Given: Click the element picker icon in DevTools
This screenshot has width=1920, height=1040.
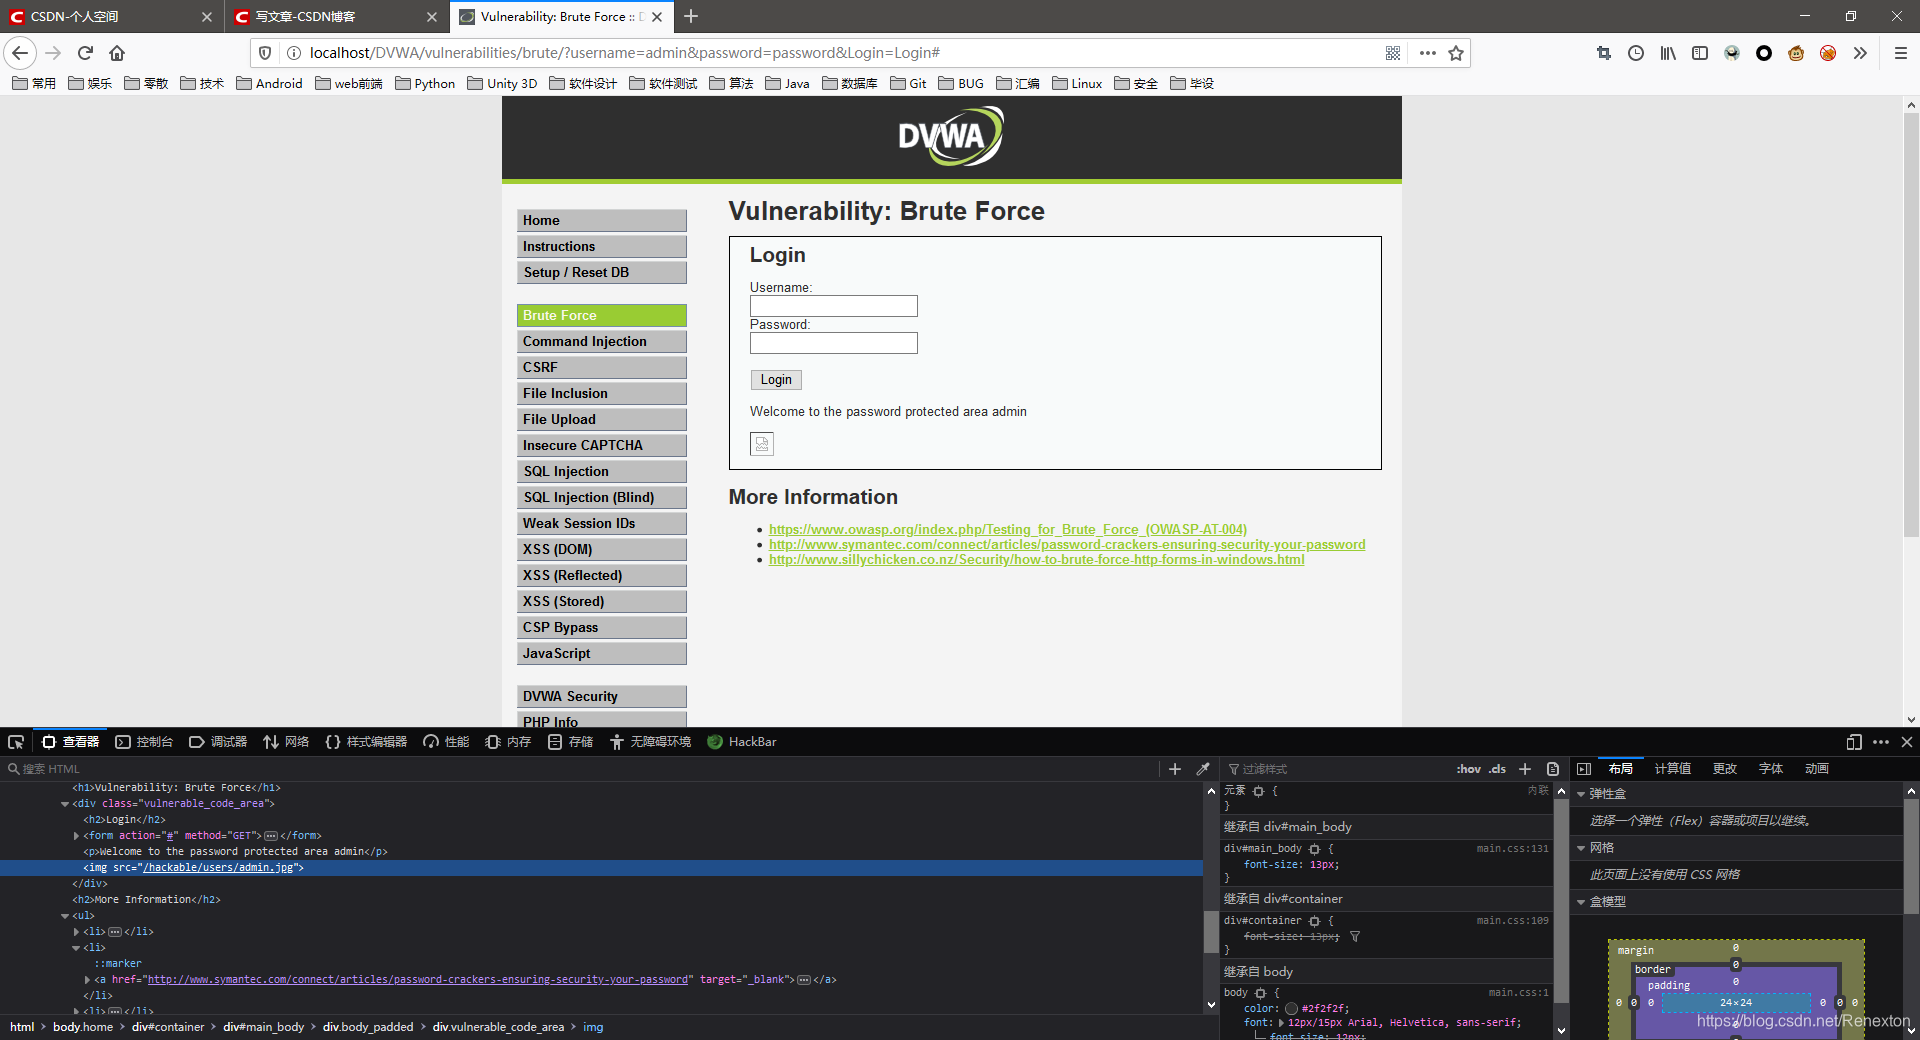Looking at the screenshot, I should 16,742.
